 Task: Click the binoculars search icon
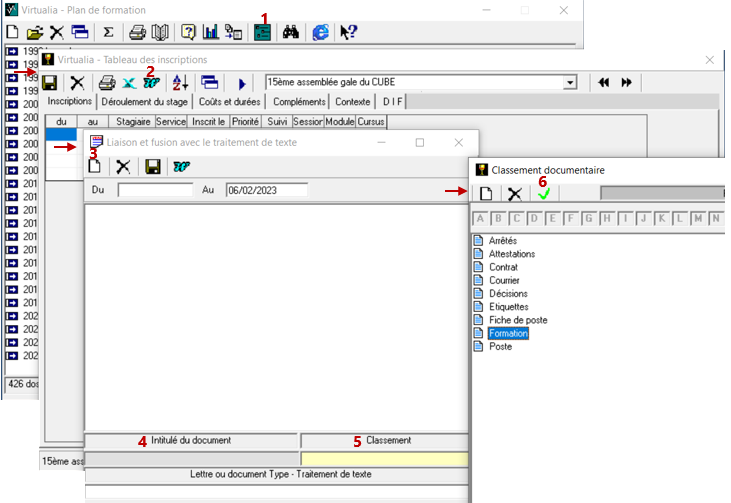(291, 32)
